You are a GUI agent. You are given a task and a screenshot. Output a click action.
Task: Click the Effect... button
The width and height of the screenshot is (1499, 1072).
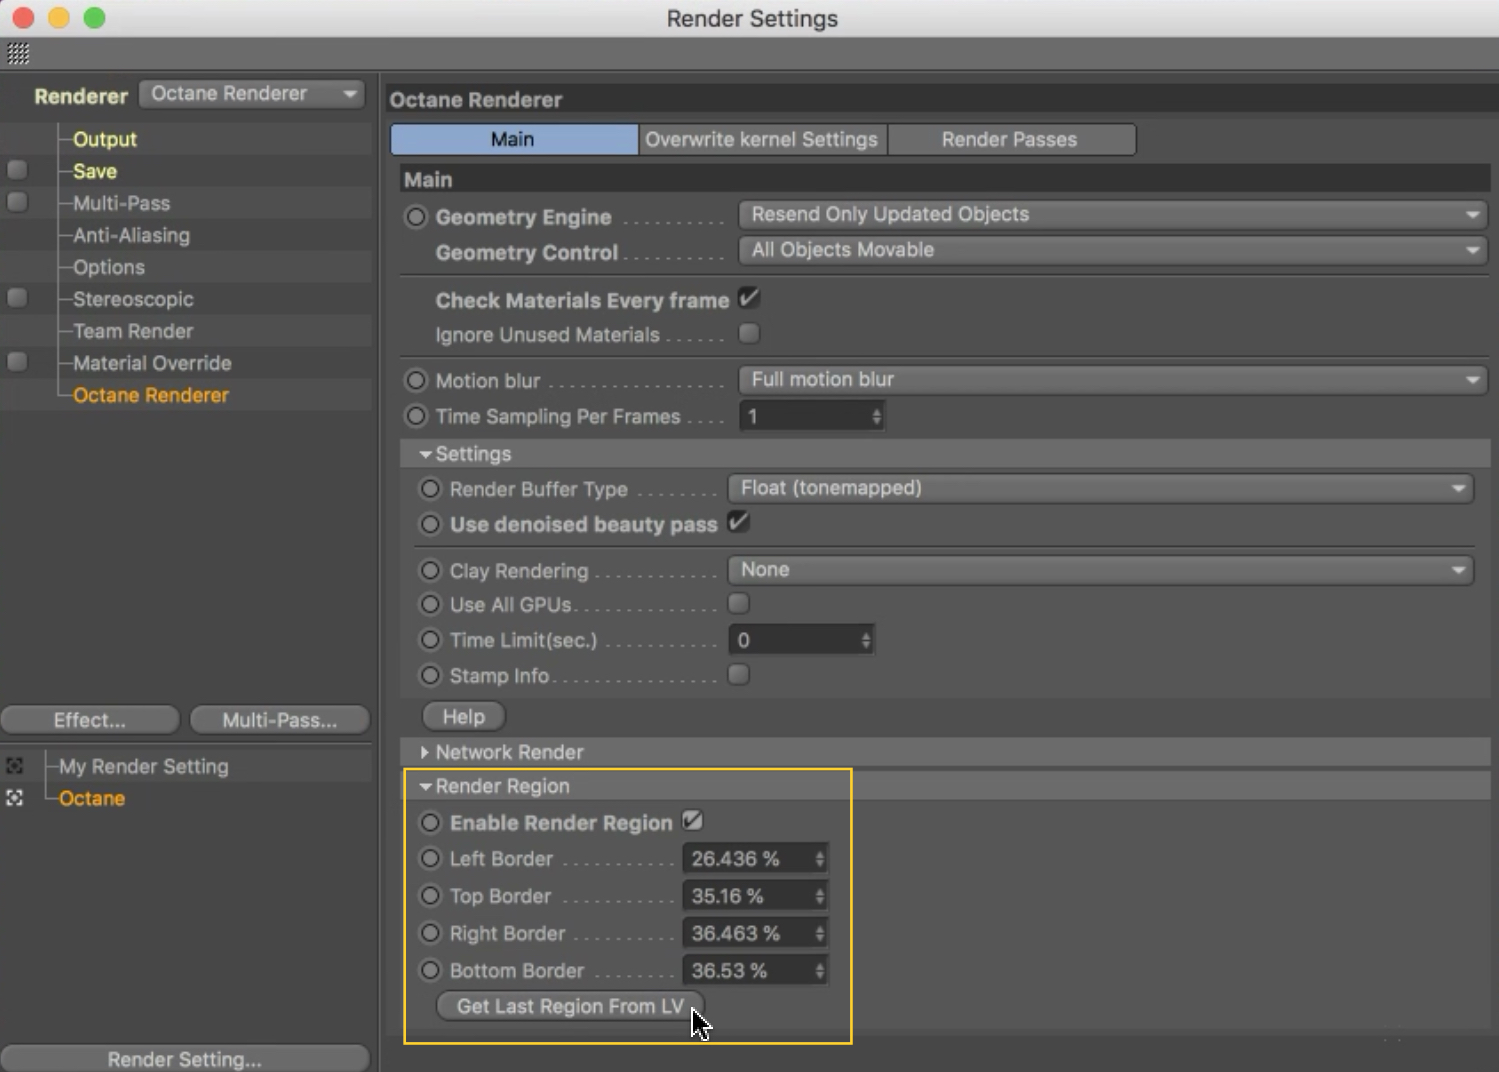(x=90, y=720)
